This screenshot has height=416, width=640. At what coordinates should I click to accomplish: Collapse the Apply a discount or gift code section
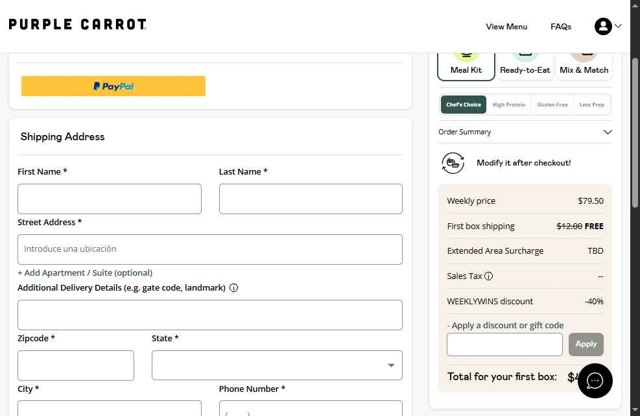pyautogui.click(x=505, y=325)
